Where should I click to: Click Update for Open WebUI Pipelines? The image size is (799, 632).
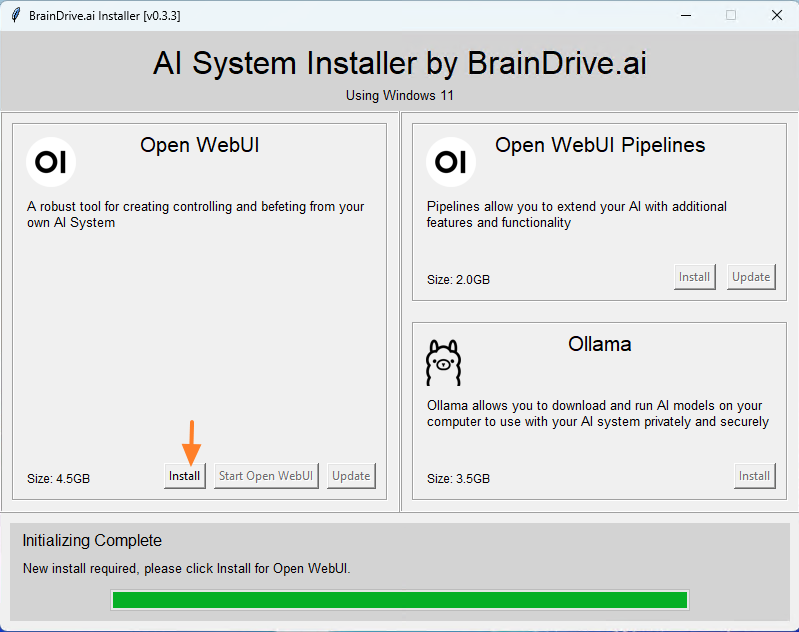pyautogui.click(x=751, y=277)
